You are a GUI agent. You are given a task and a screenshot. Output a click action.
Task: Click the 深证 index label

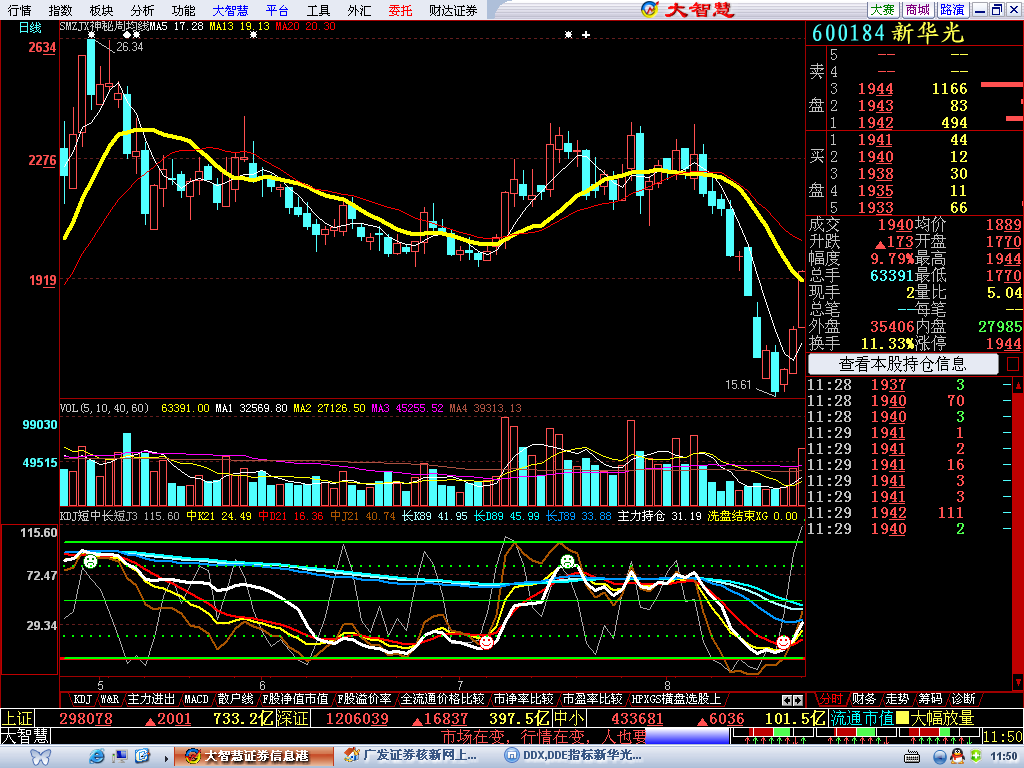click(x=291, y=718)
